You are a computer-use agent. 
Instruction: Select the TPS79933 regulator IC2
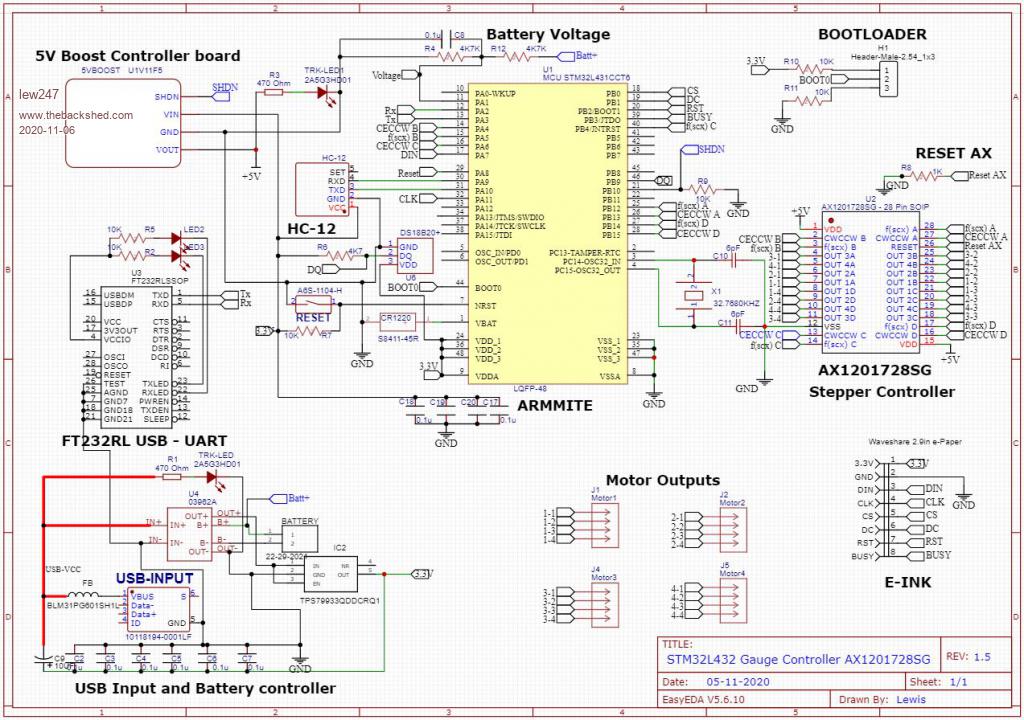pyautogui.click(x=339, y=573)
